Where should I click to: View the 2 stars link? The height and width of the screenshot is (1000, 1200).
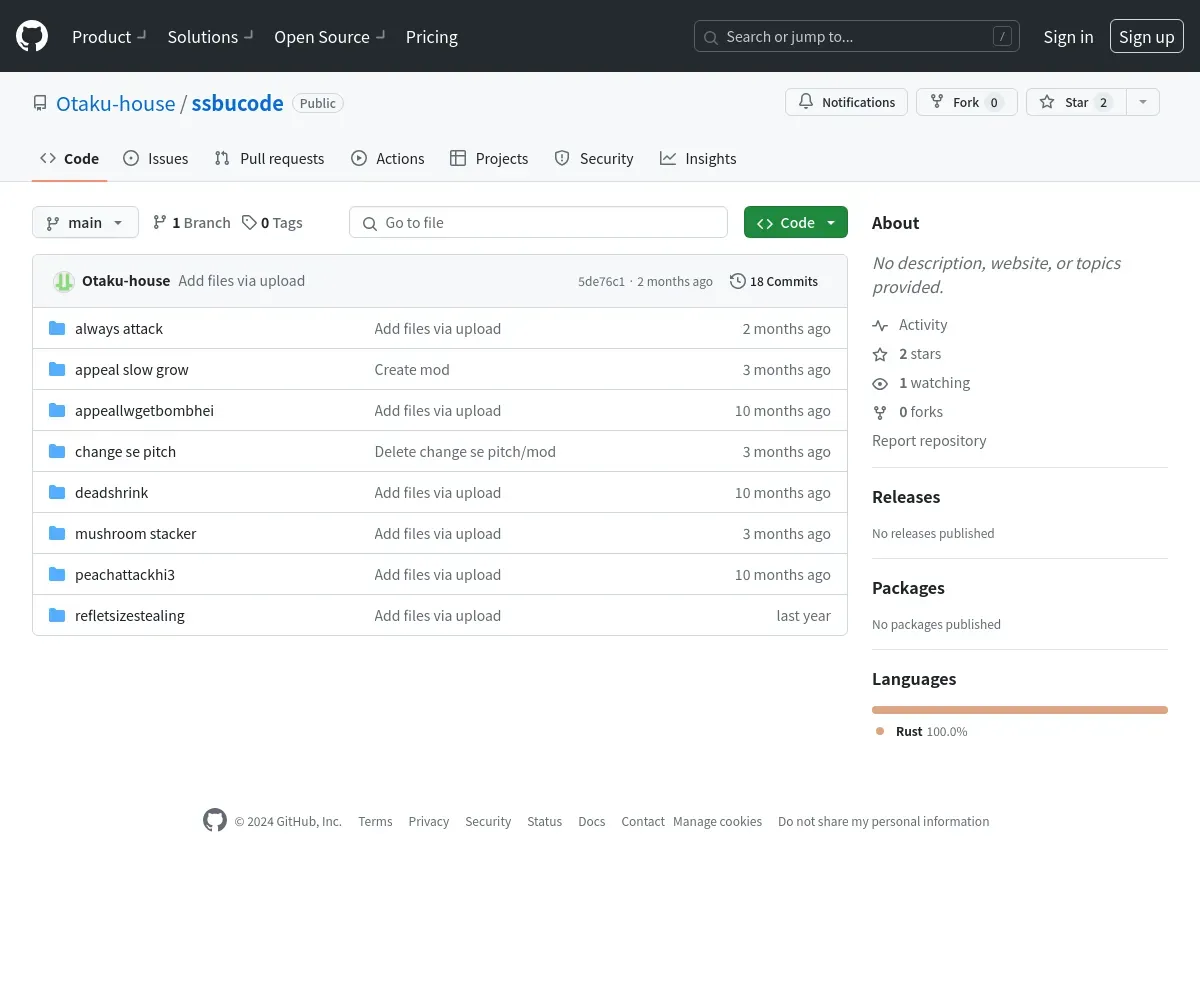pyautogui.click(x=906, y=353)
